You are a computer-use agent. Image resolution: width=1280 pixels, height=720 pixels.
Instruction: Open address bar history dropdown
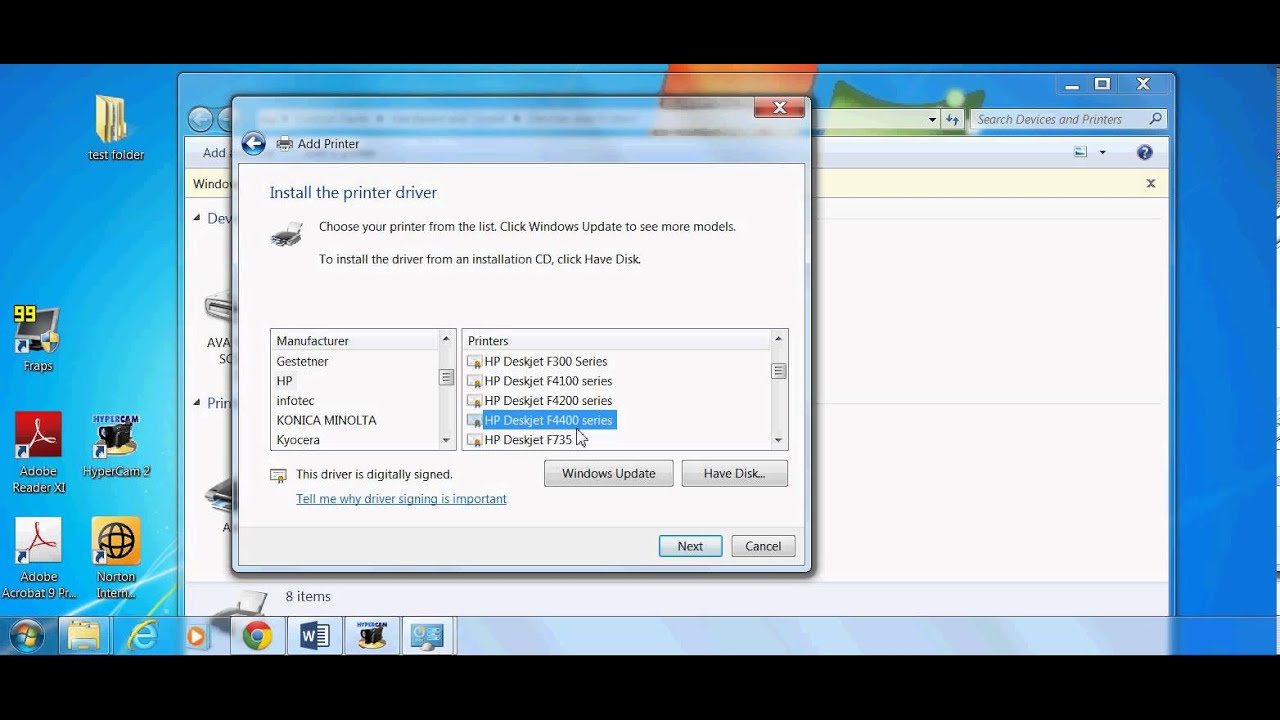coord(932,119)
